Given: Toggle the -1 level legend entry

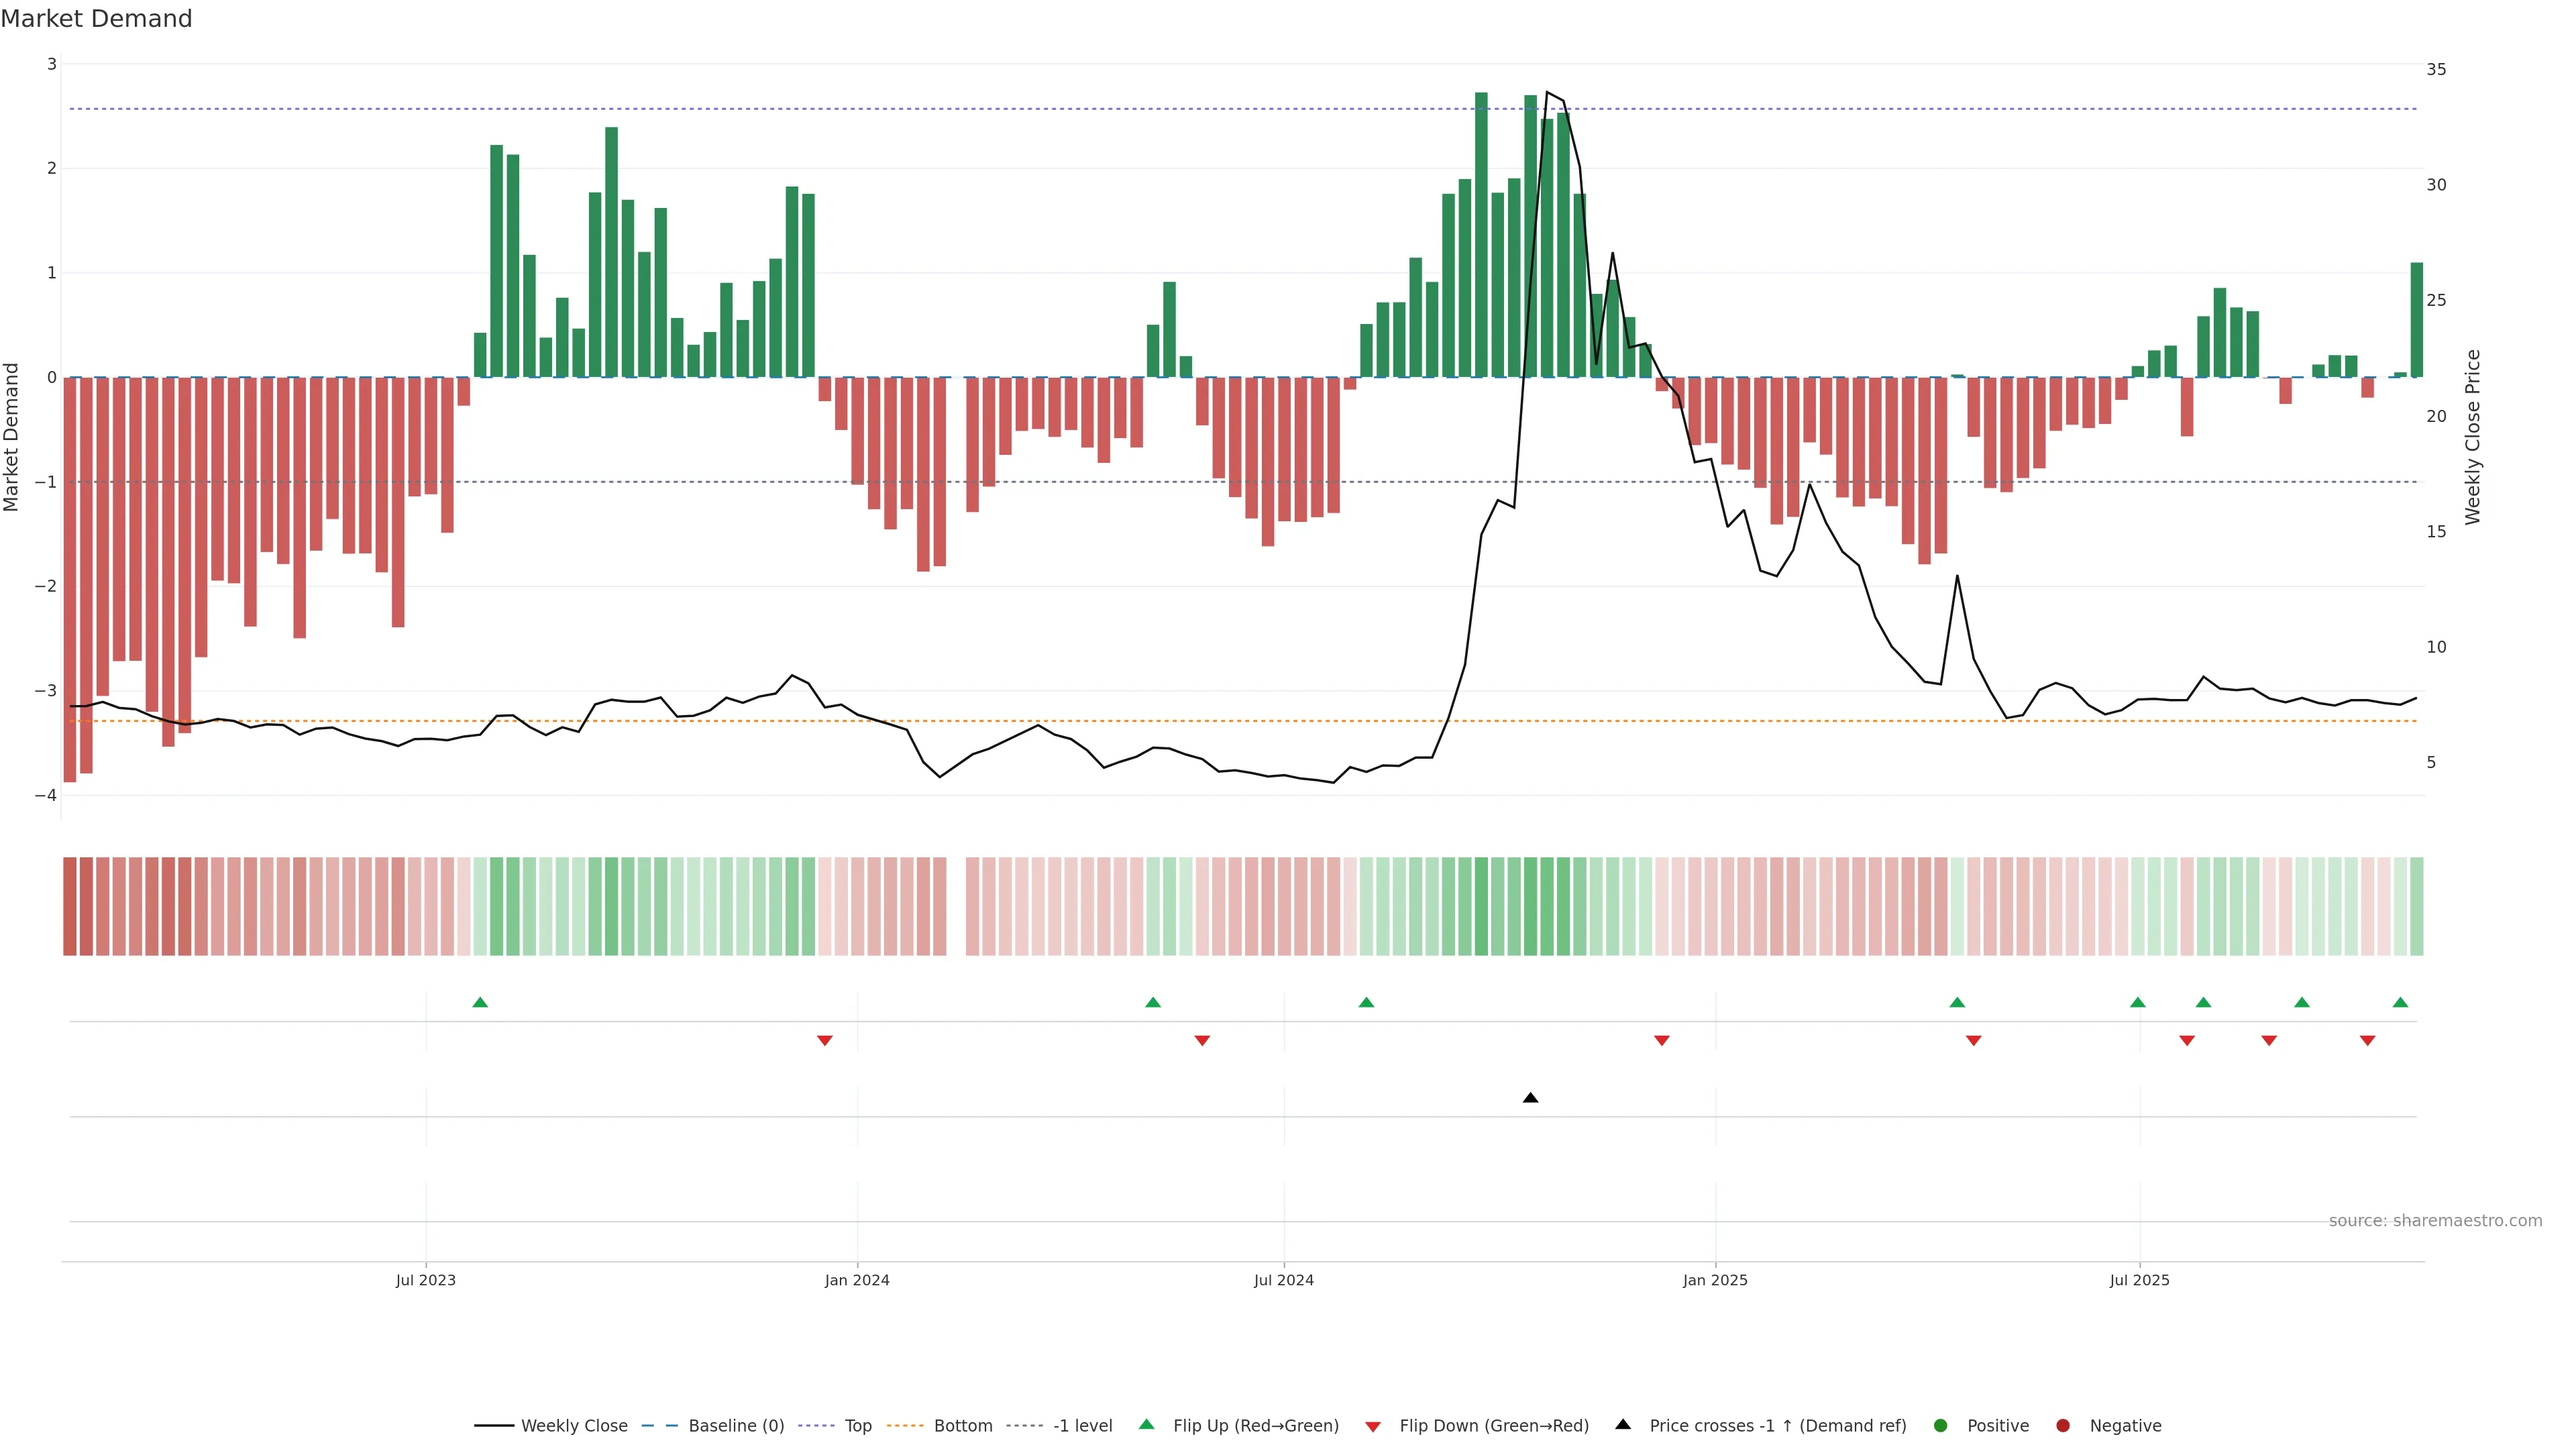Looking at the screenshot, I should 1082,1425.
